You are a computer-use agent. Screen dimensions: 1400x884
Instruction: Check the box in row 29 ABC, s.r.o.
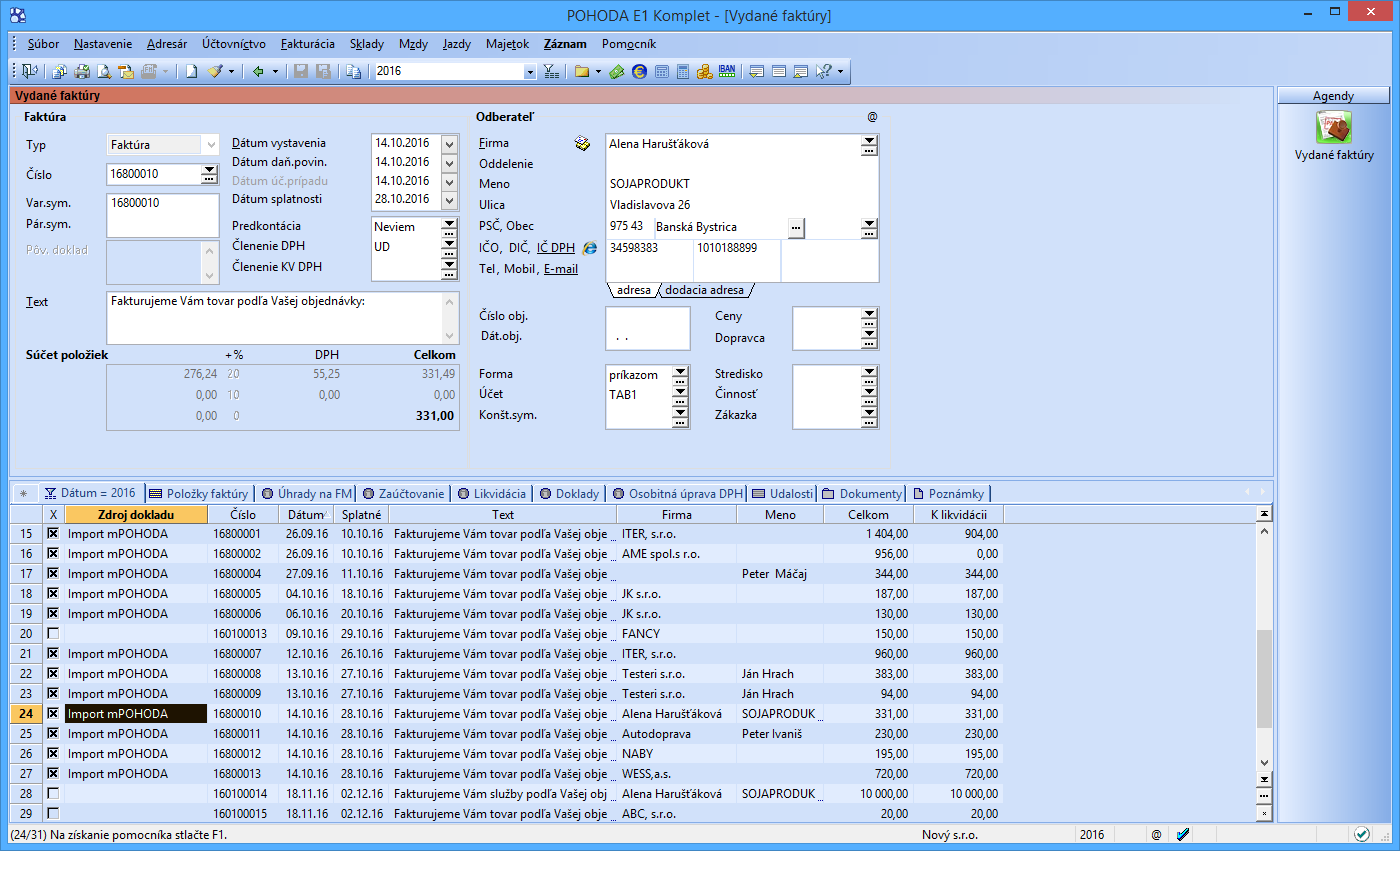pos(53,814)
